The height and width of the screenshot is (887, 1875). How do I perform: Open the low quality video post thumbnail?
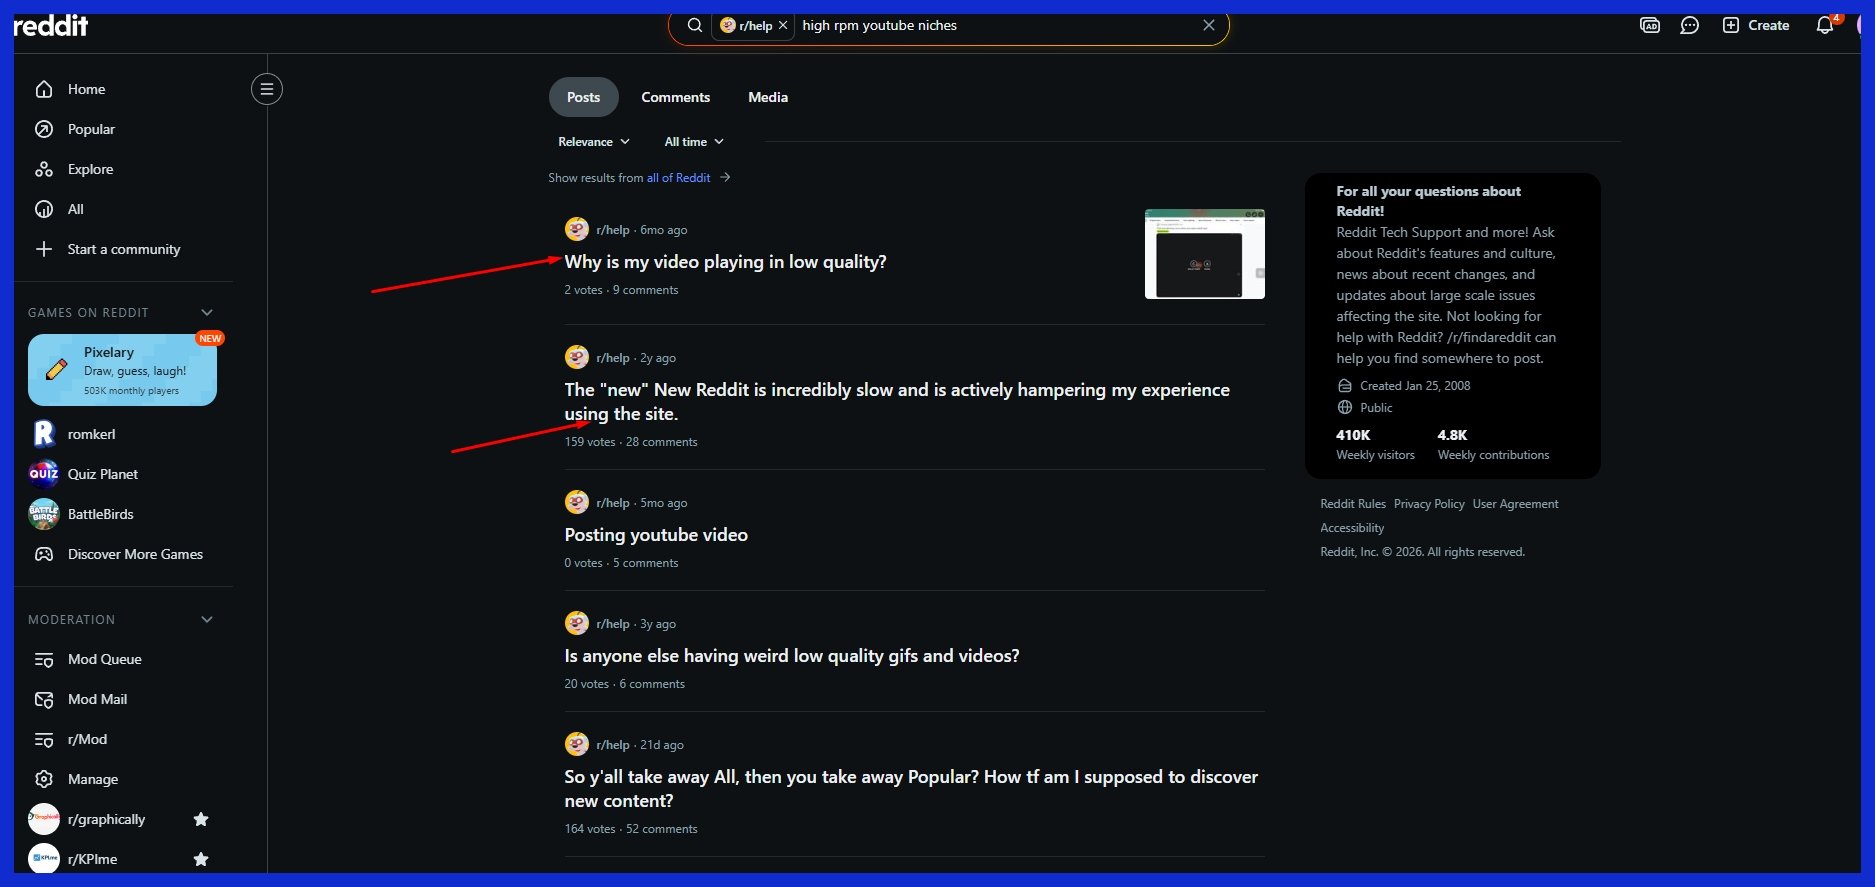1204,254
